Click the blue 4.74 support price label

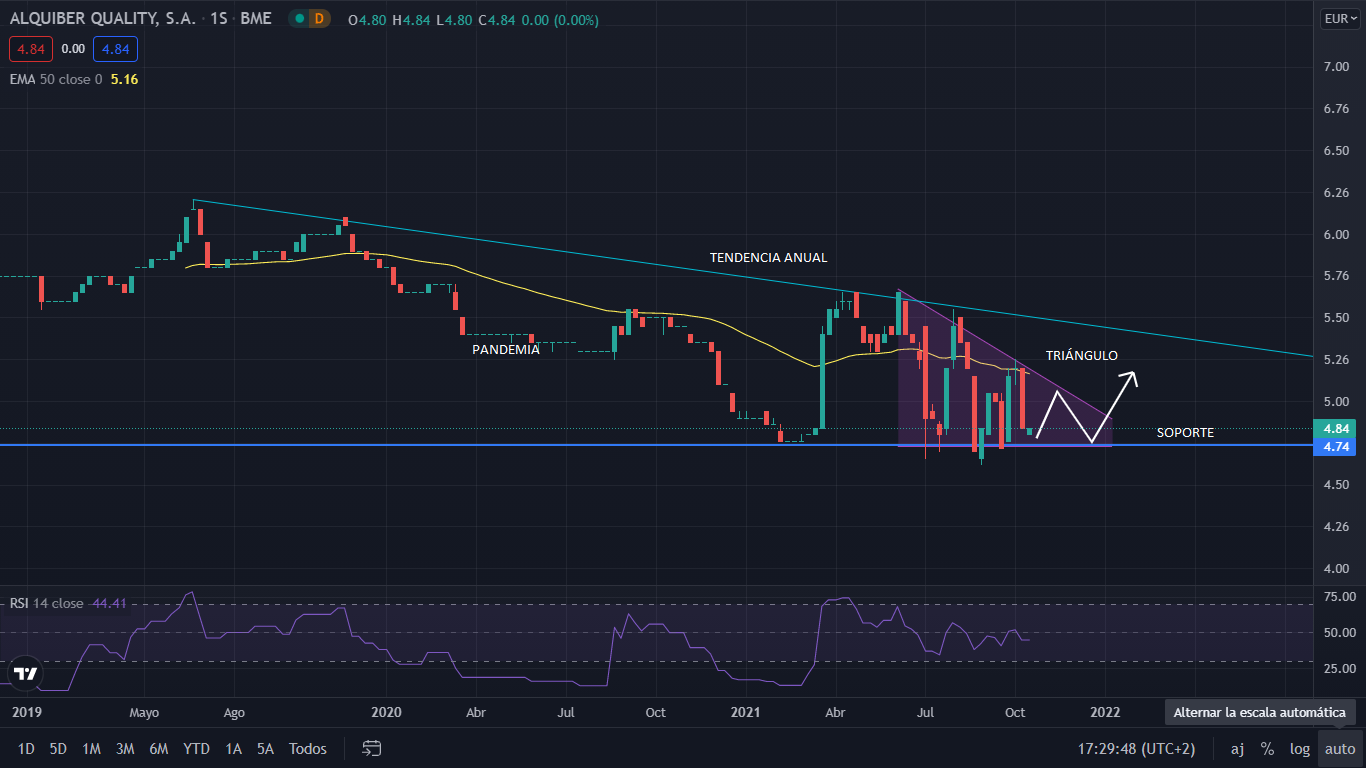(x=1336, y=446)
